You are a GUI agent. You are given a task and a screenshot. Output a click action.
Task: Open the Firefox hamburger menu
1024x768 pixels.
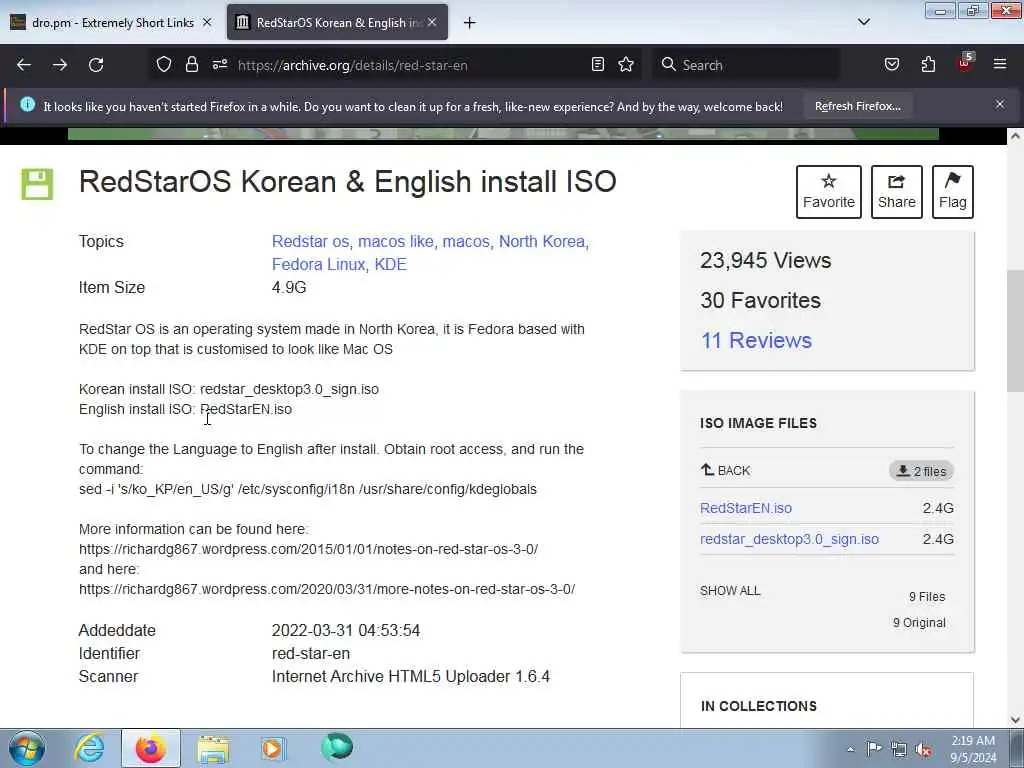[x=1000, y=64]
